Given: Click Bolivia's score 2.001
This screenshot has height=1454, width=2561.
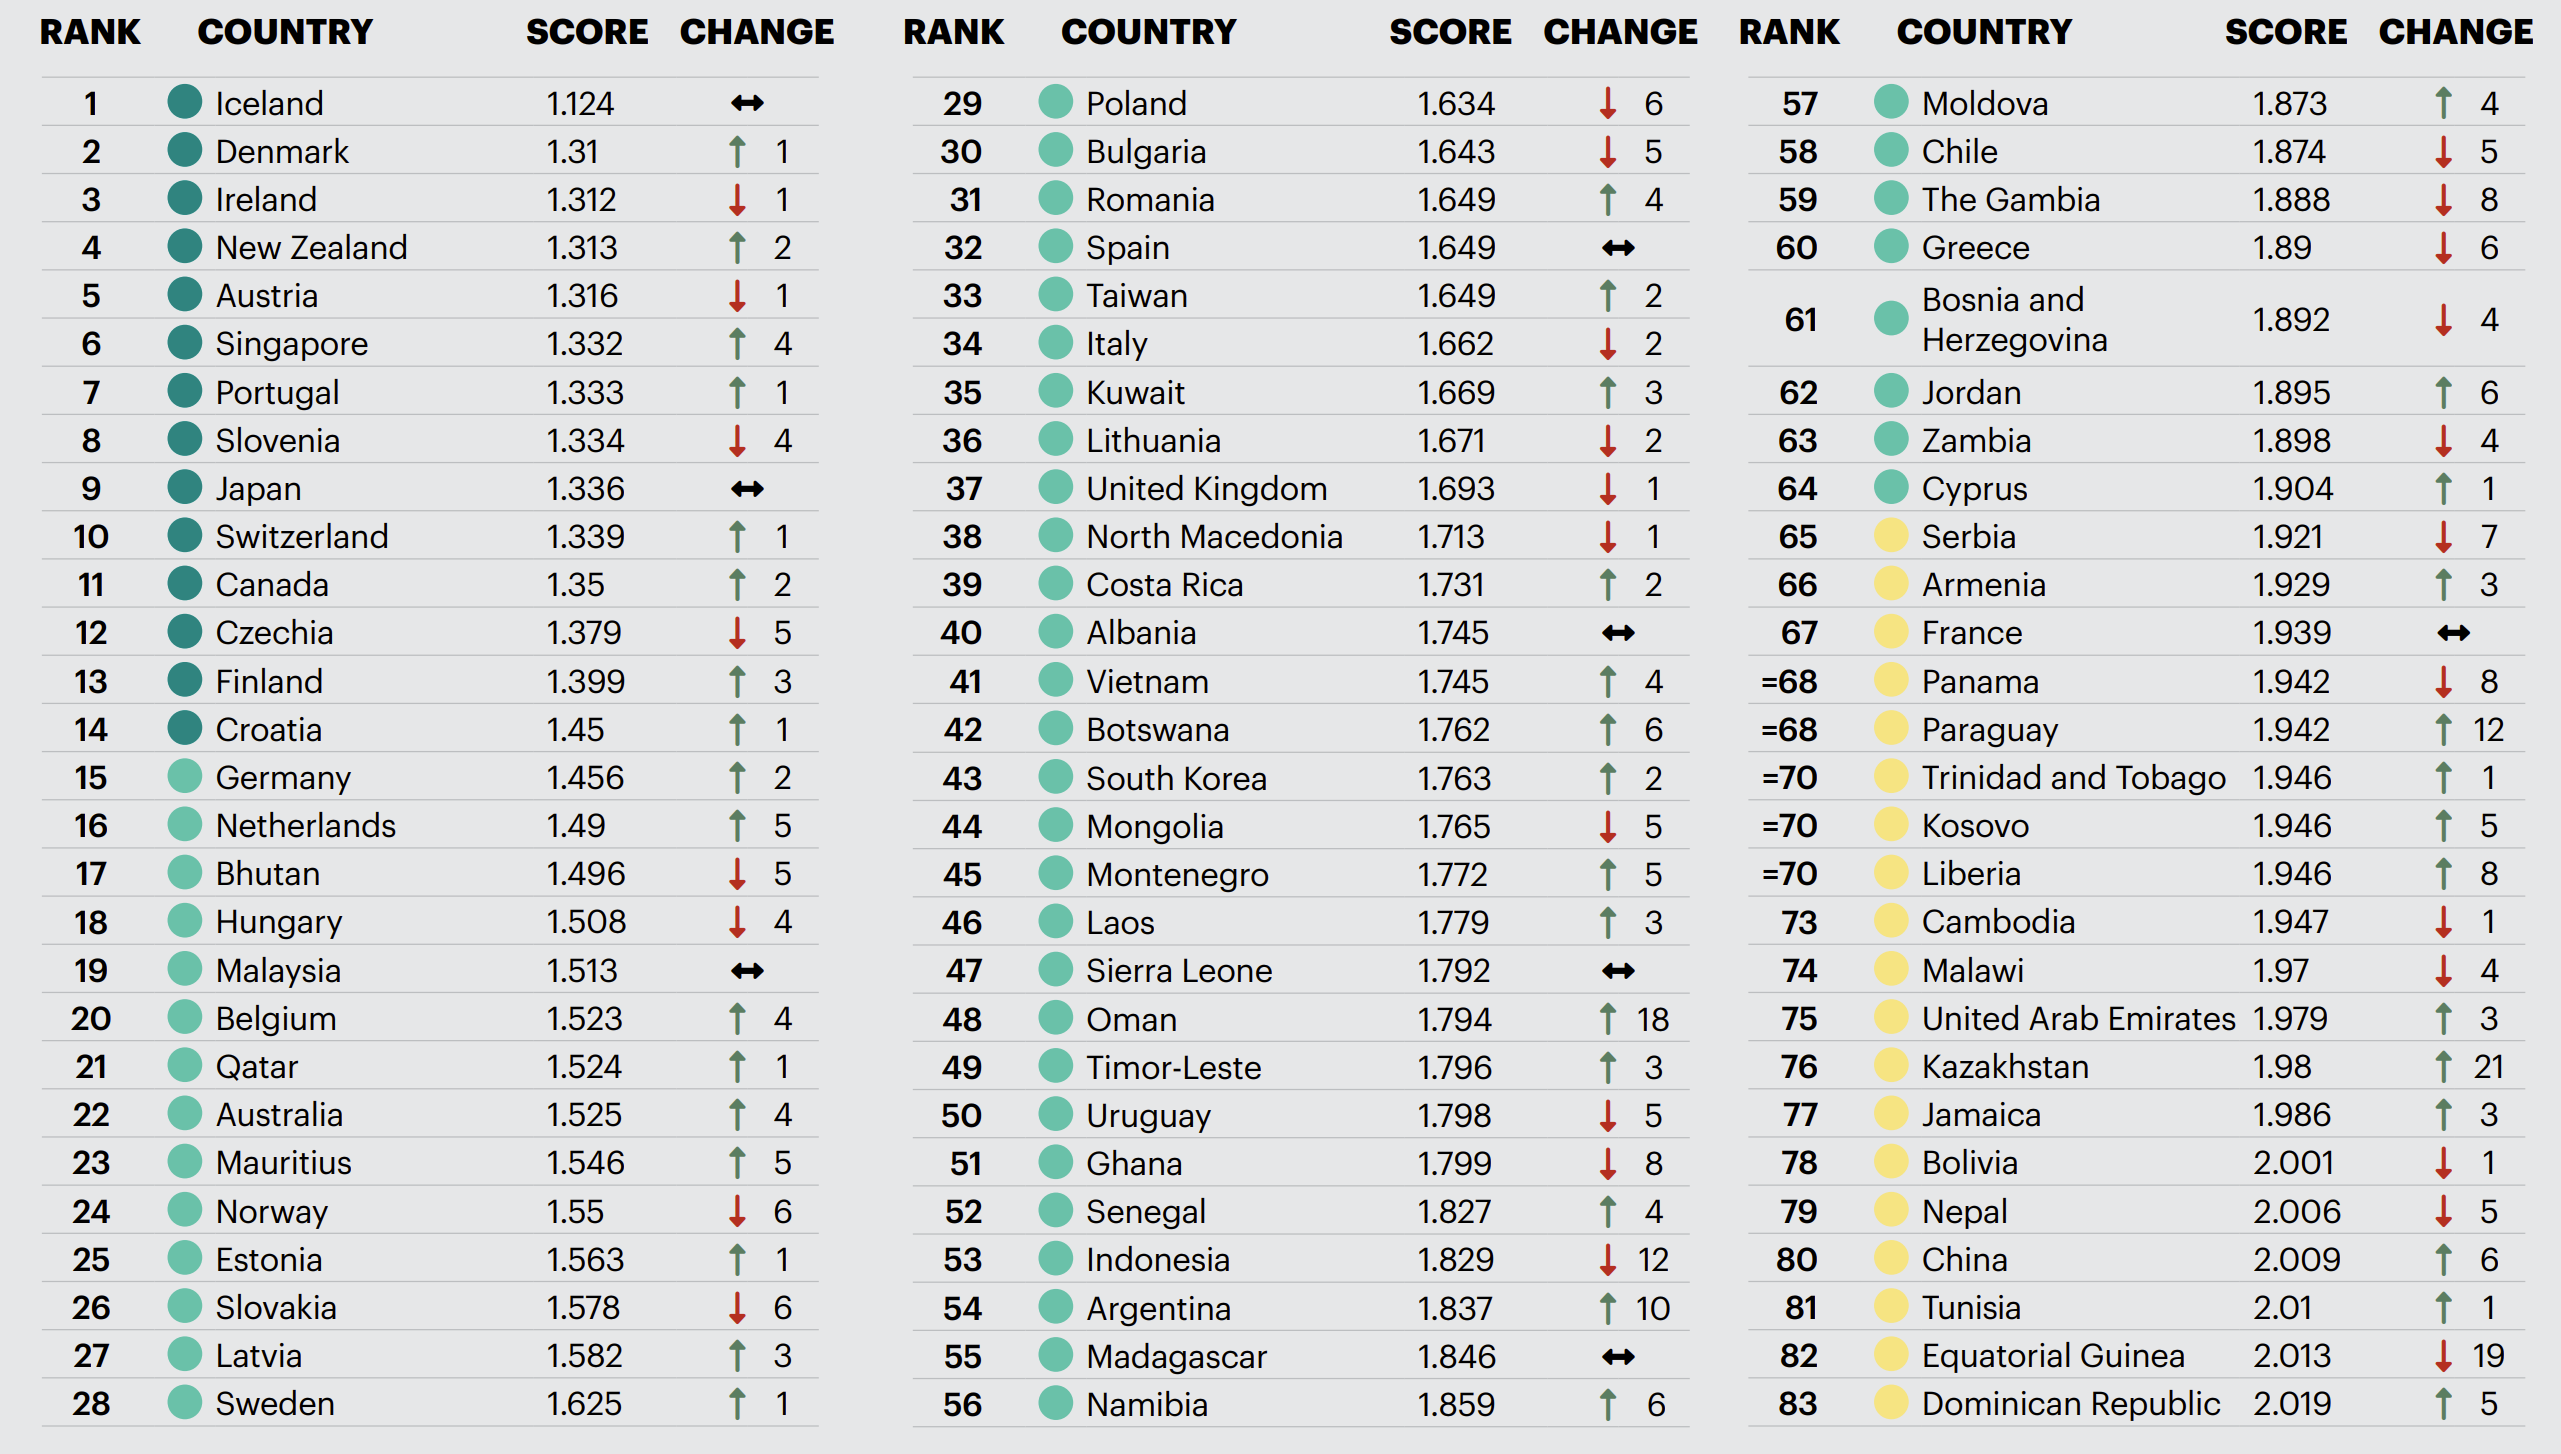Looking at the screenshot, I should point(2293,1163).
